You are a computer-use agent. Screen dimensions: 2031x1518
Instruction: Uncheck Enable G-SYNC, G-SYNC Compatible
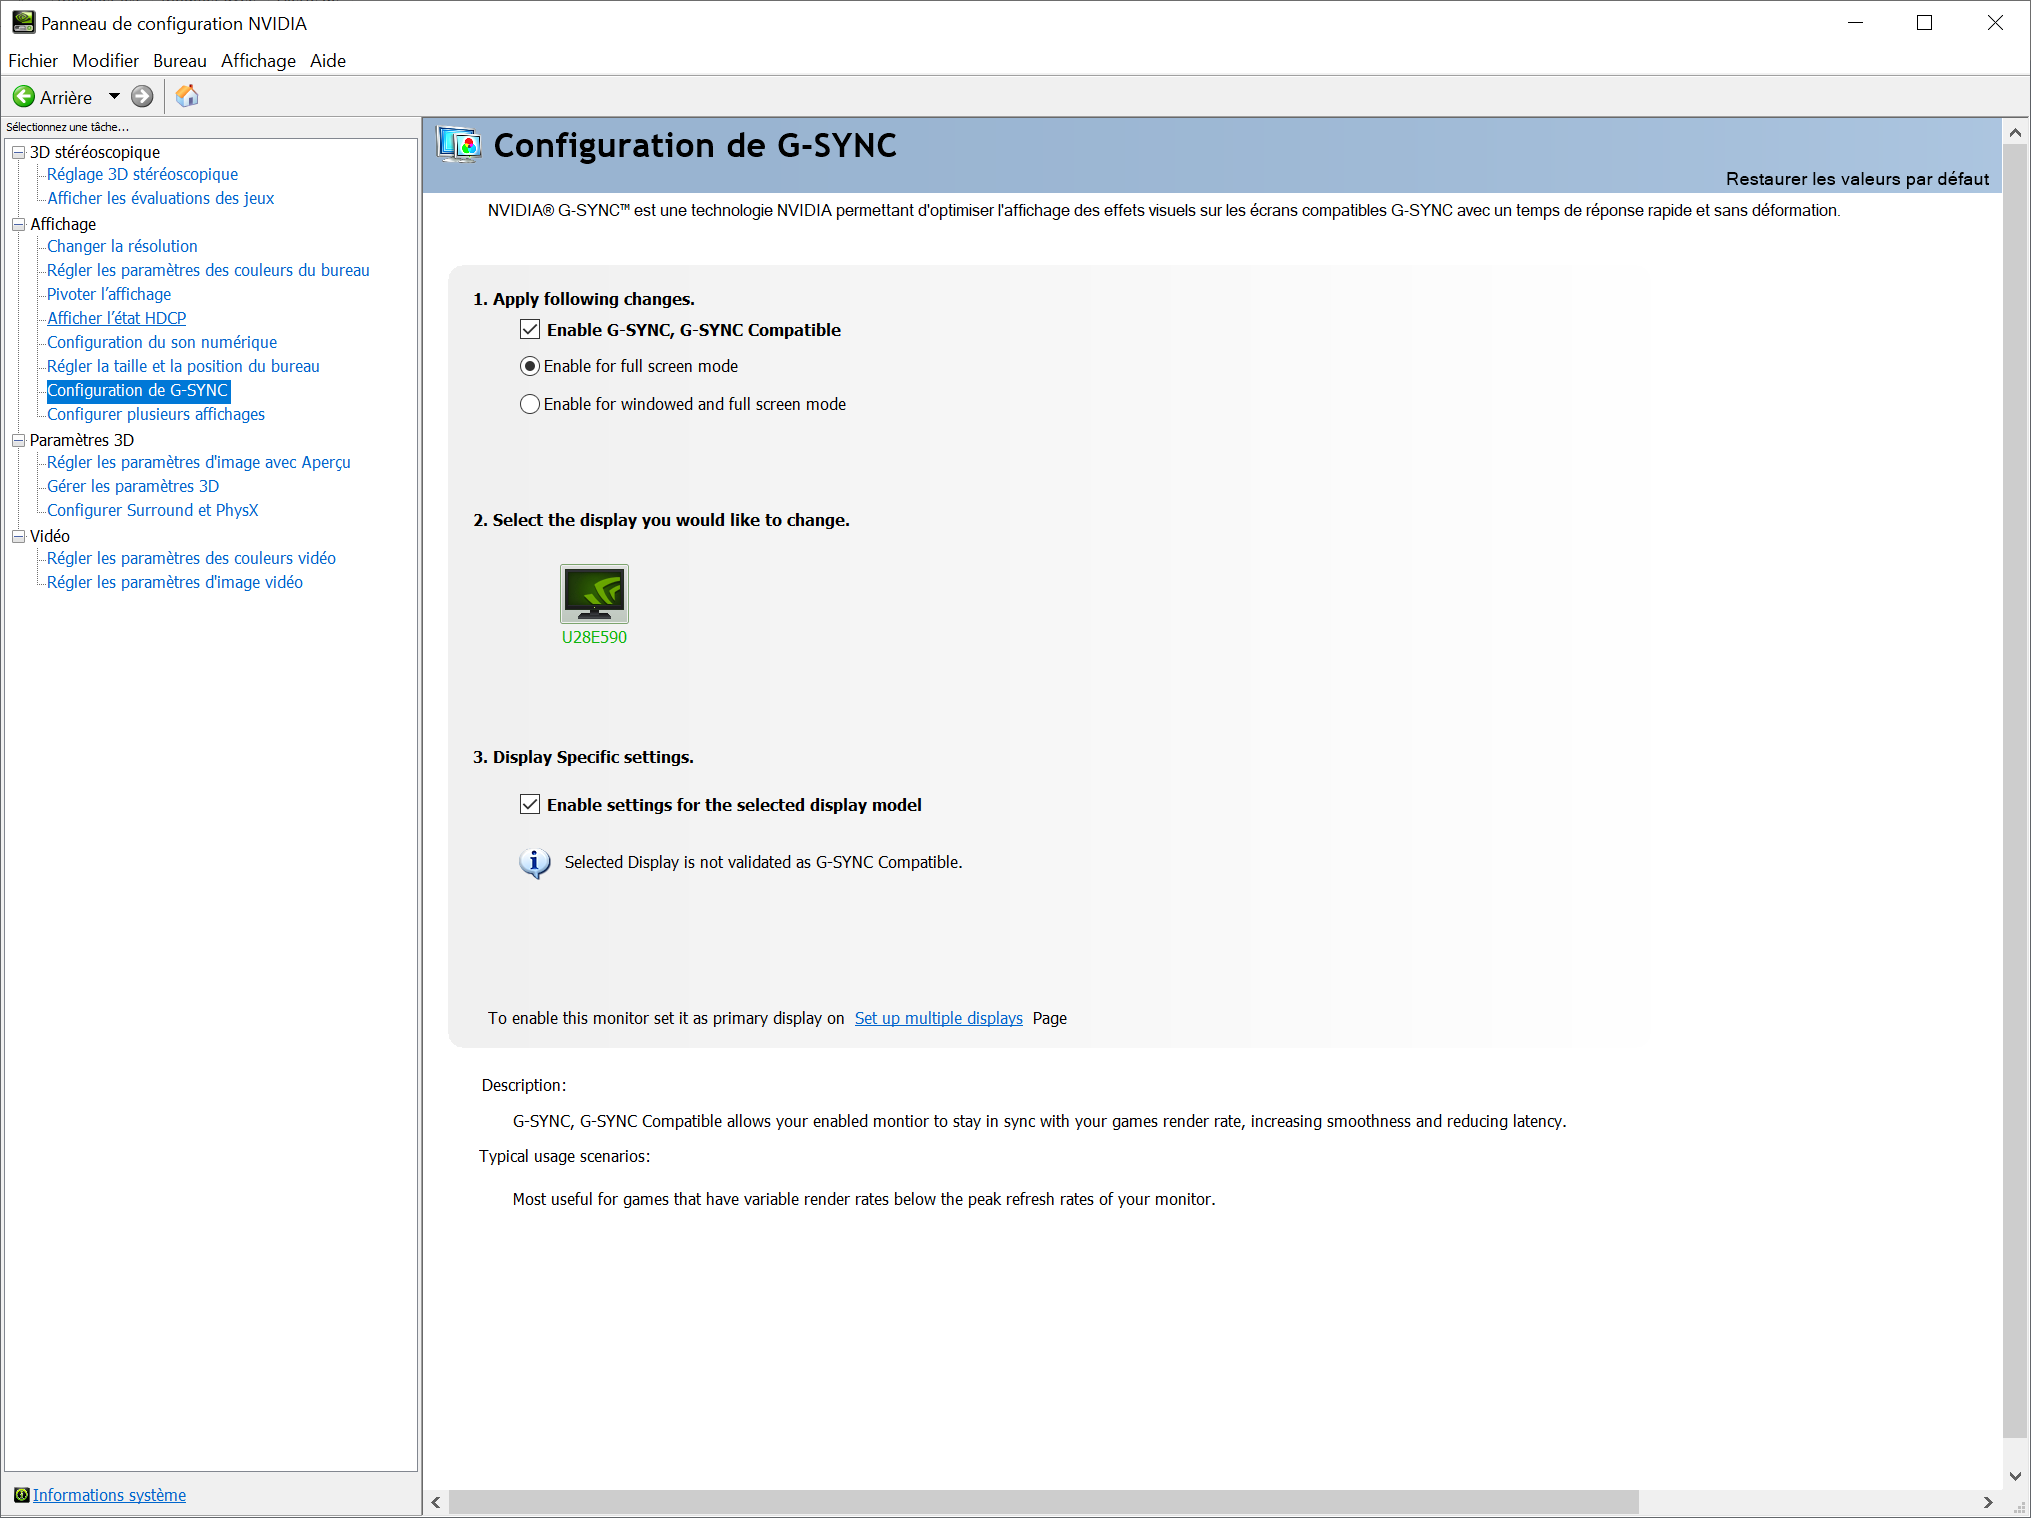point(530,330)
